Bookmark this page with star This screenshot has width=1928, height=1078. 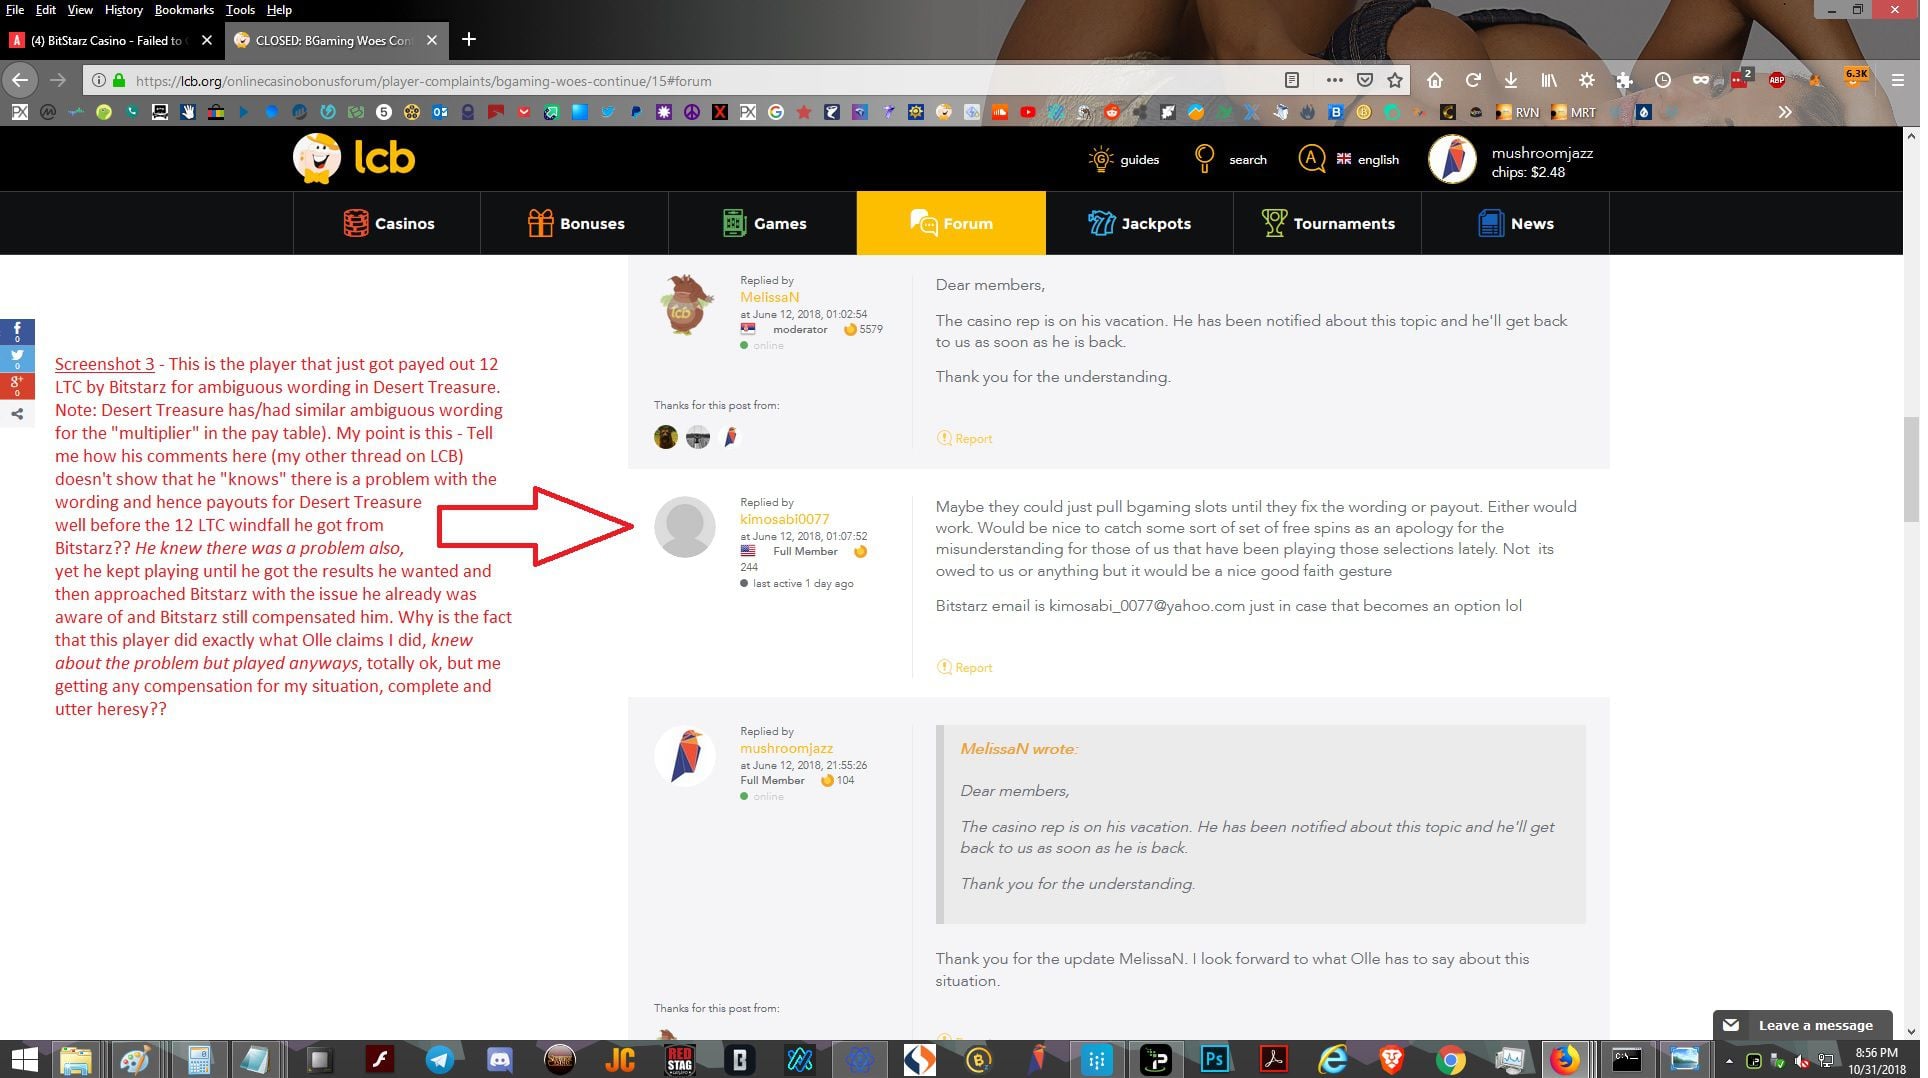click(1395, 80)
